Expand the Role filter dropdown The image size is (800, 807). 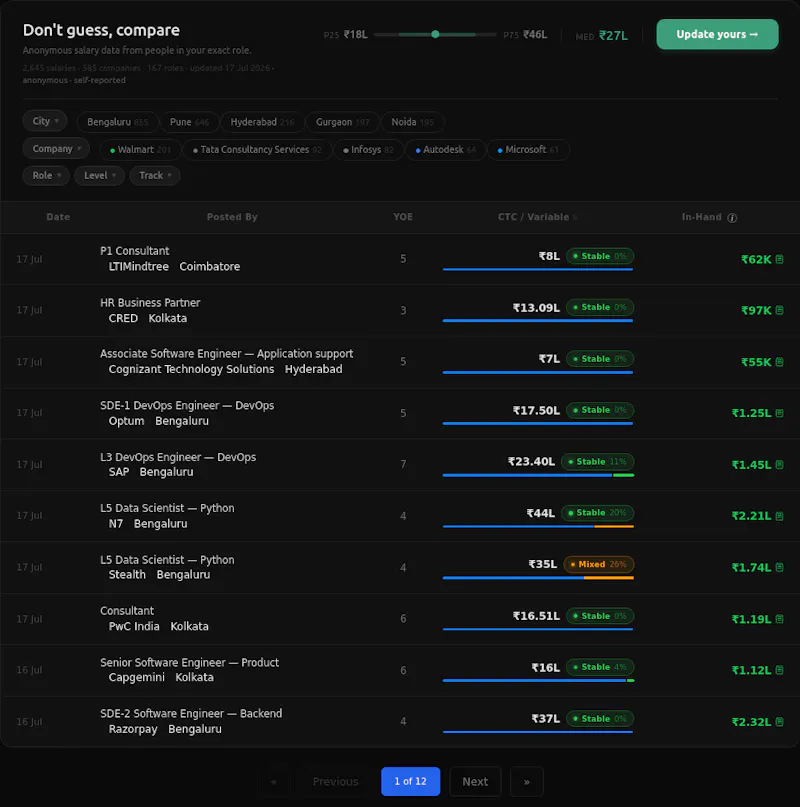46,176
